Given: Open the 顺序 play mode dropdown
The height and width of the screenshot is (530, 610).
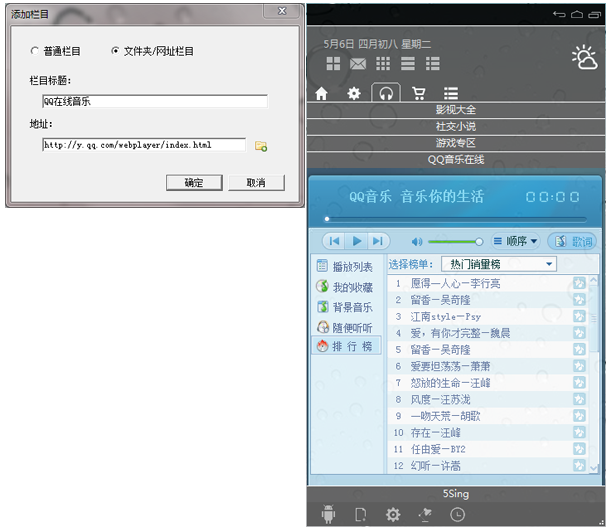Looking at the screenshot, I should pos(515,241).
